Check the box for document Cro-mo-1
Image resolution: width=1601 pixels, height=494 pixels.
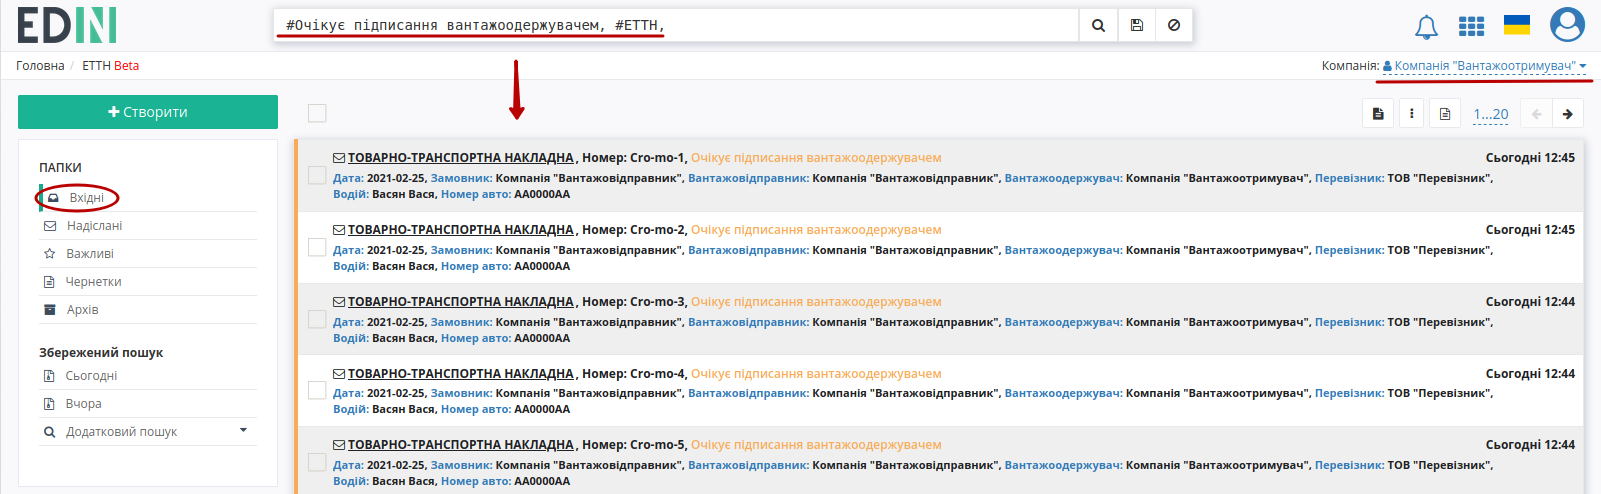click(x=317, y=175)
